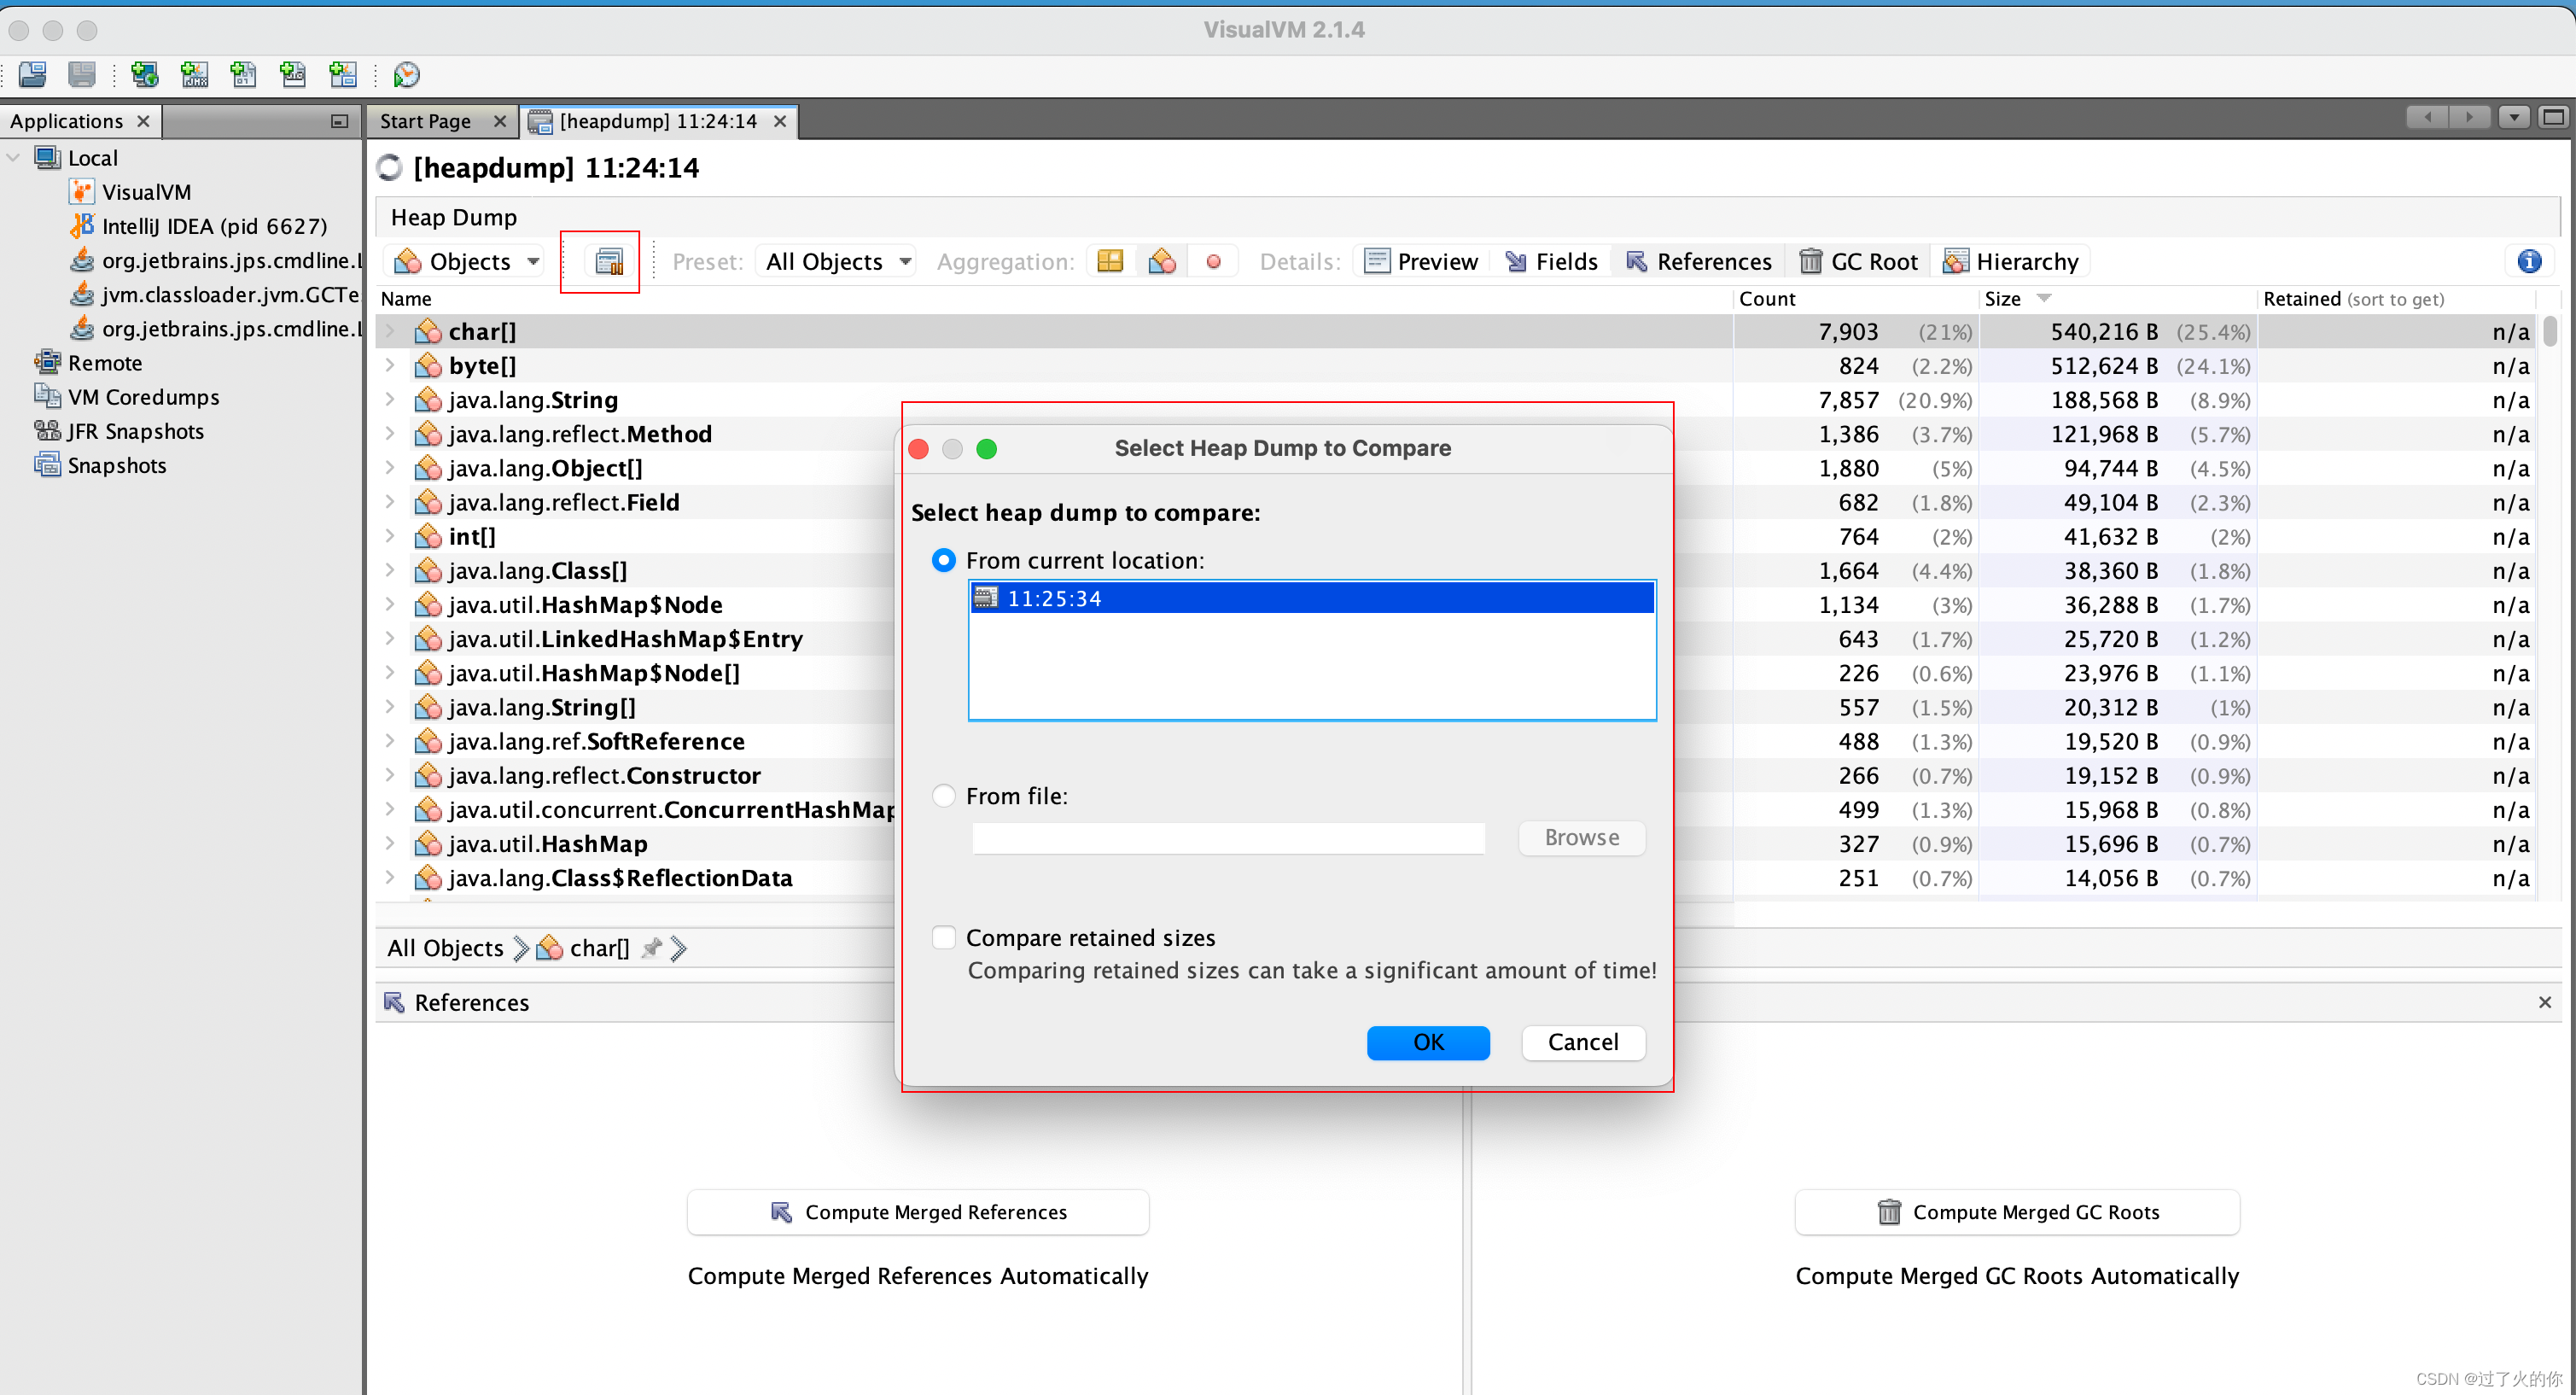The image size is (2576, 1395).
Task: Click Compute Merged References button
Action: coord(917,1212)
